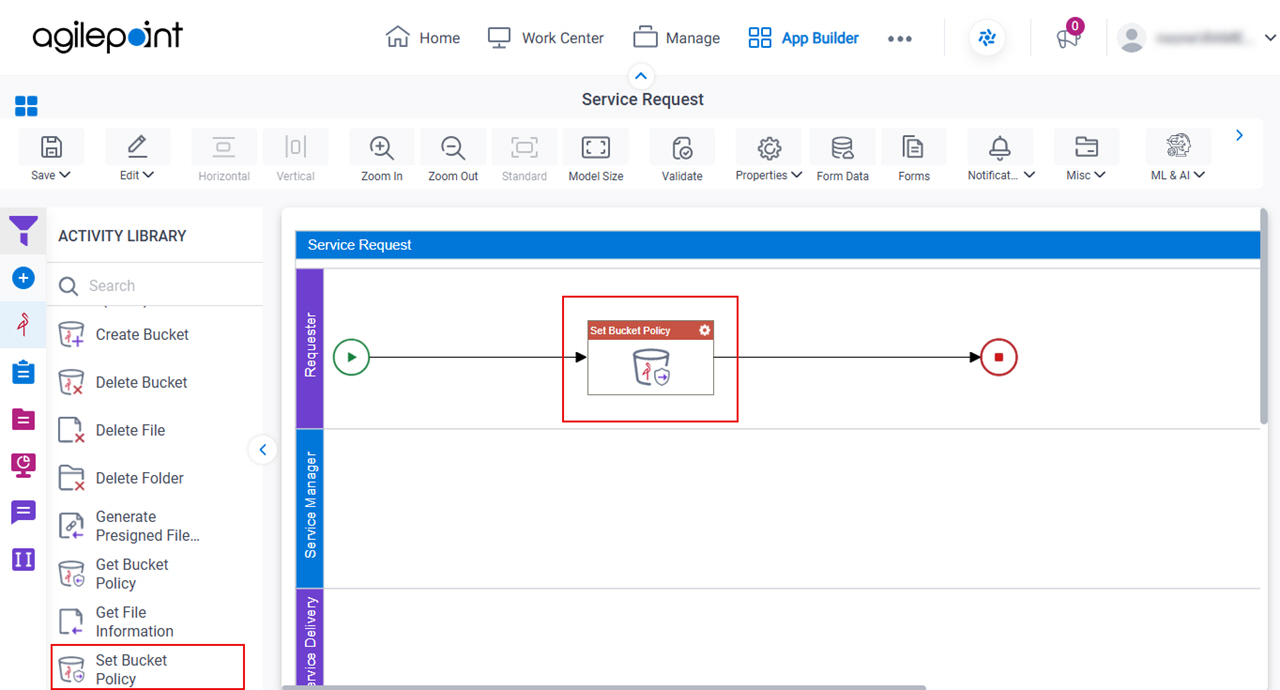Expand the Notifications dropdown arrow

(1029, 175)
